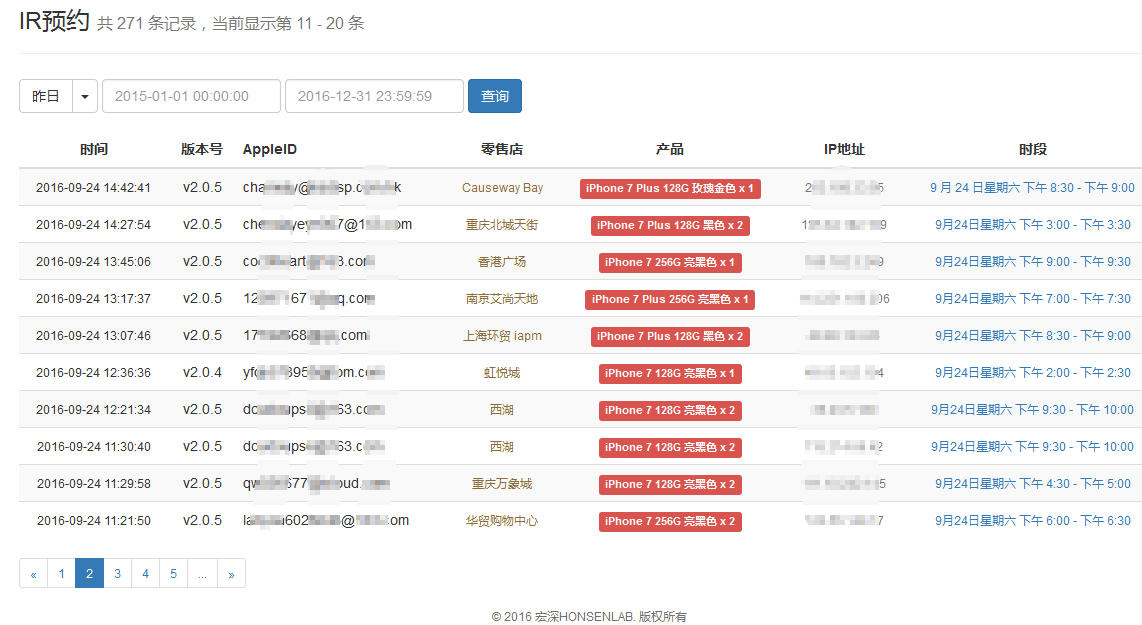The image size is (1142, 625).
Task: Open page 3 in pagination
Action: point(118,574)
